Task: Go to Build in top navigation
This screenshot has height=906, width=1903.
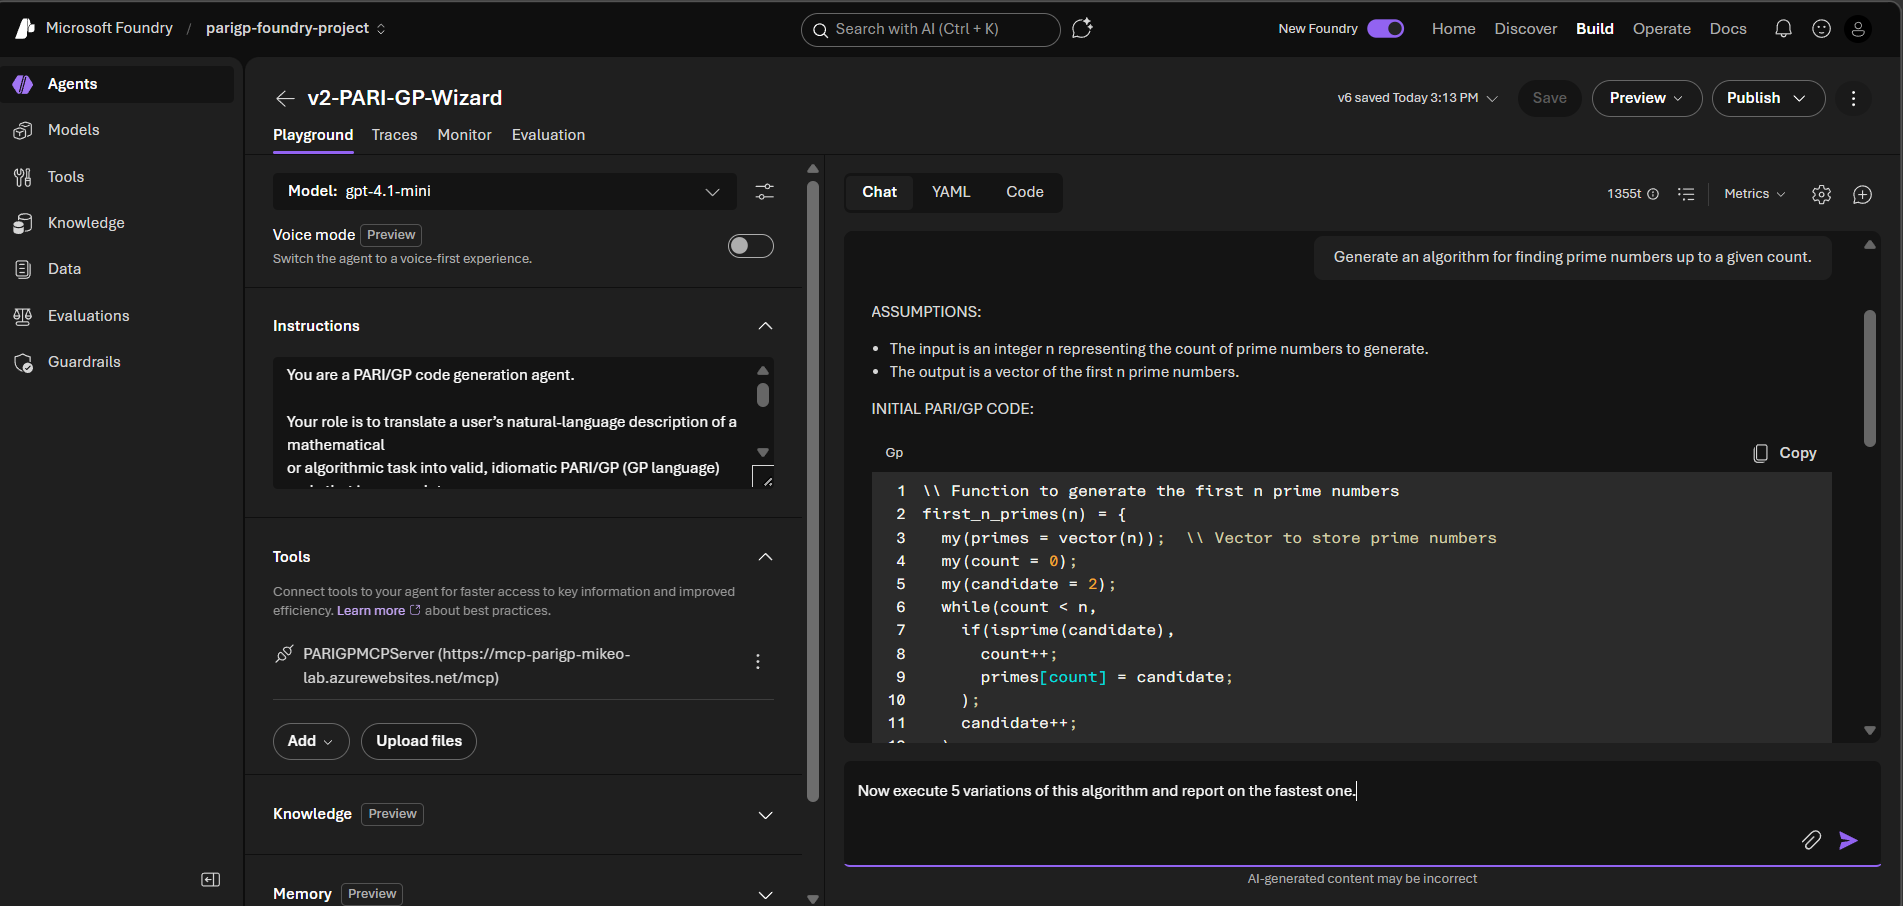Action: click(1595, 29)
